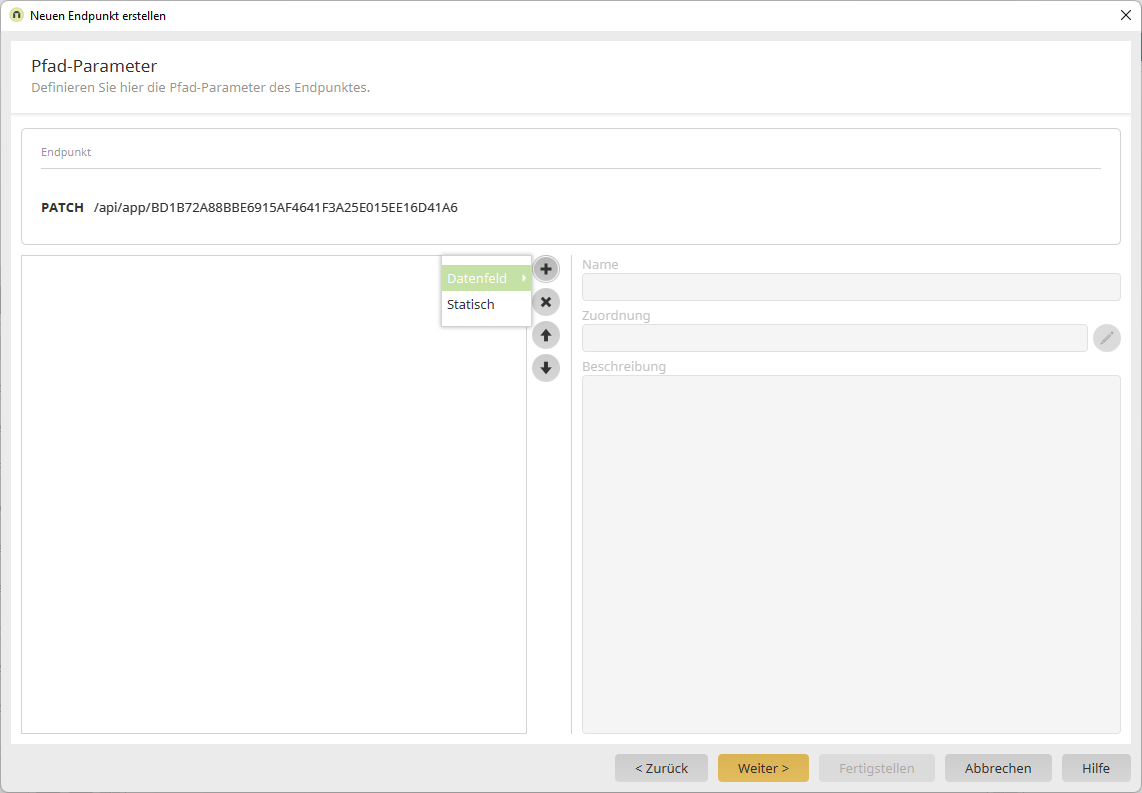Go back with the Zurück button
Screen dimensions: 1142x793
pyautogui.click(x=661, y=768)
